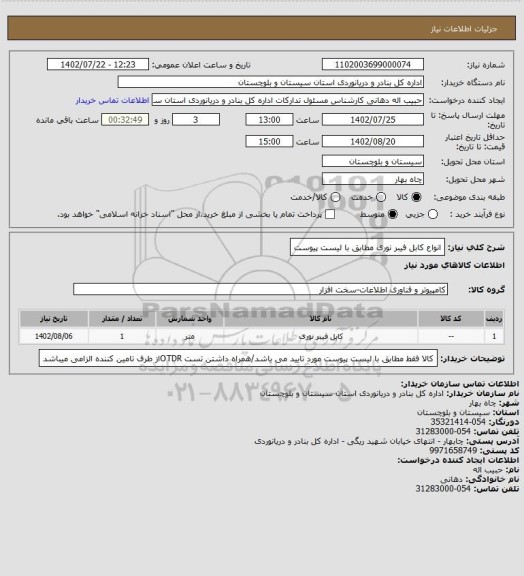
Task: Click the اطلاعات تماس سازمان خریدار heading
Action: pos(460,384)
